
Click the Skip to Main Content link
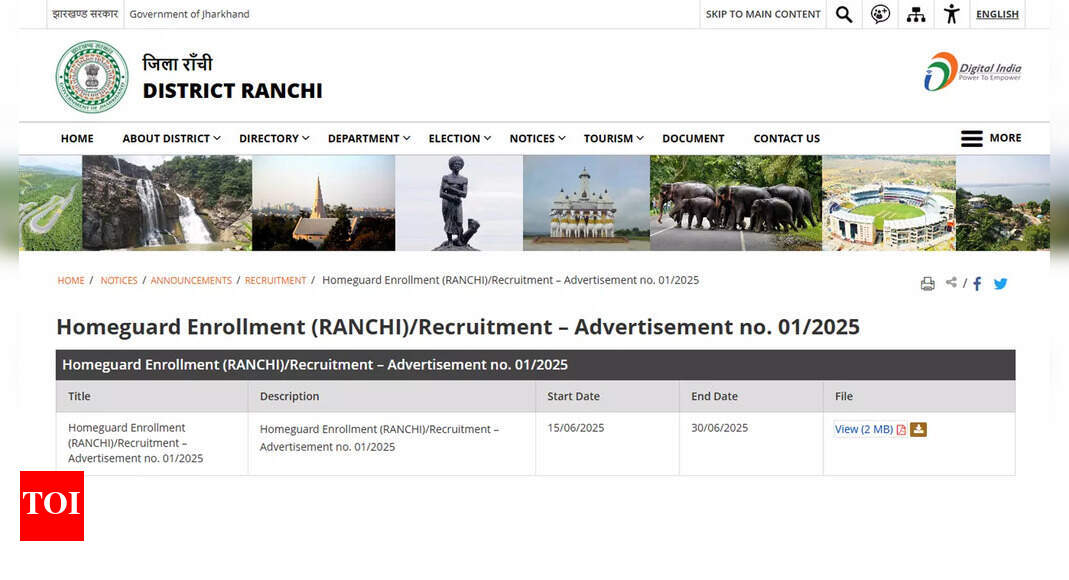763,14
